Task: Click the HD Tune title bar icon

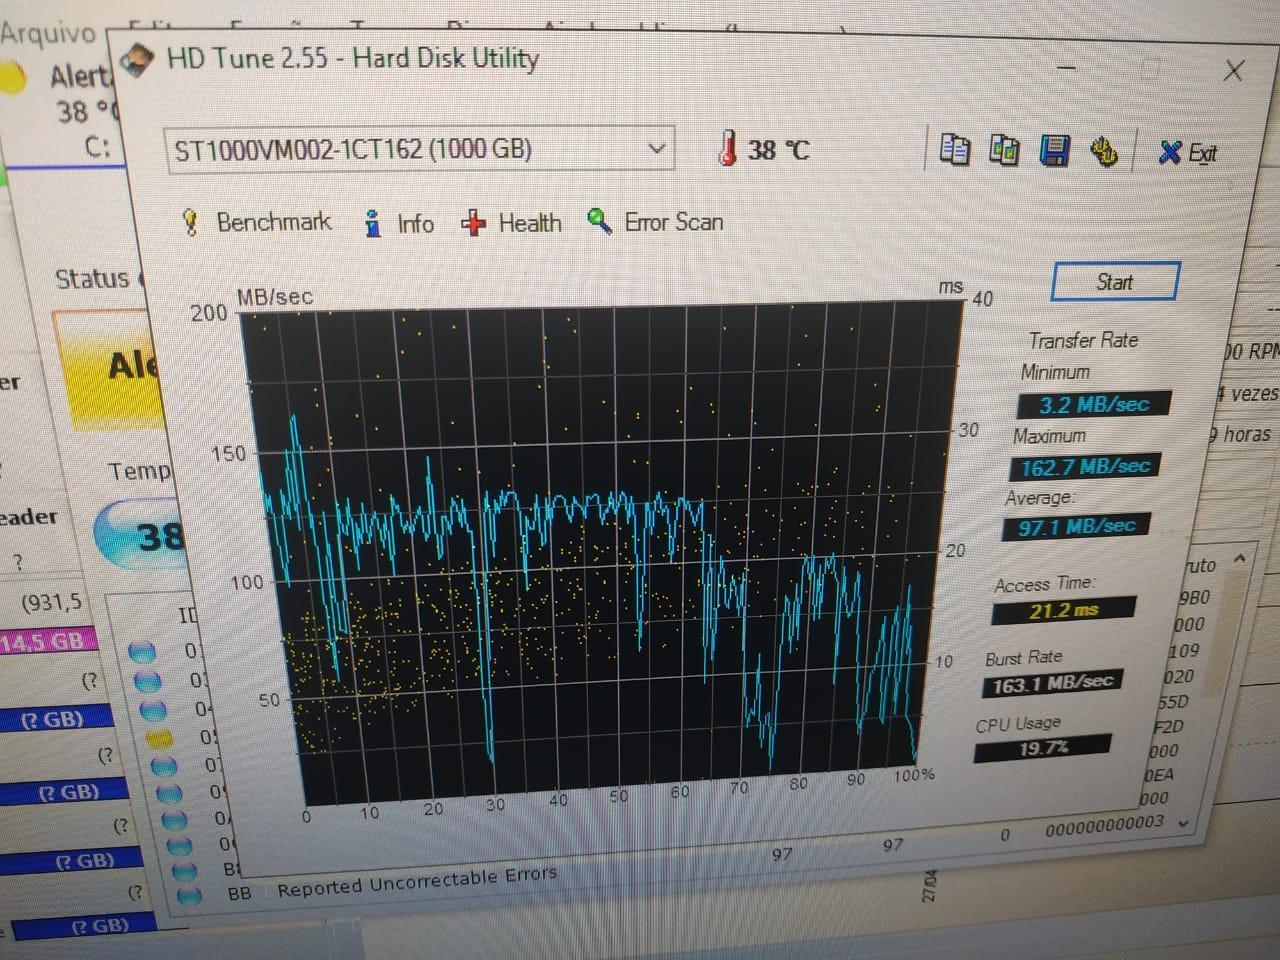Action: point(139,61)
